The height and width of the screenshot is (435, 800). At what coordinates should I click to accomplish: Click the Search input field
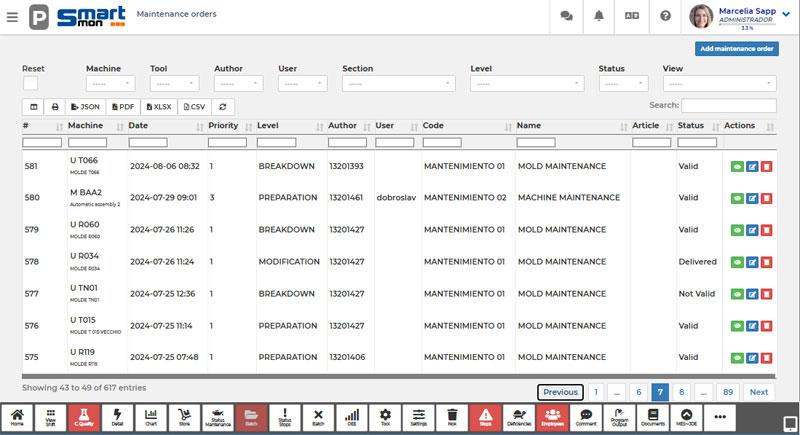click(x=728, y=105)
